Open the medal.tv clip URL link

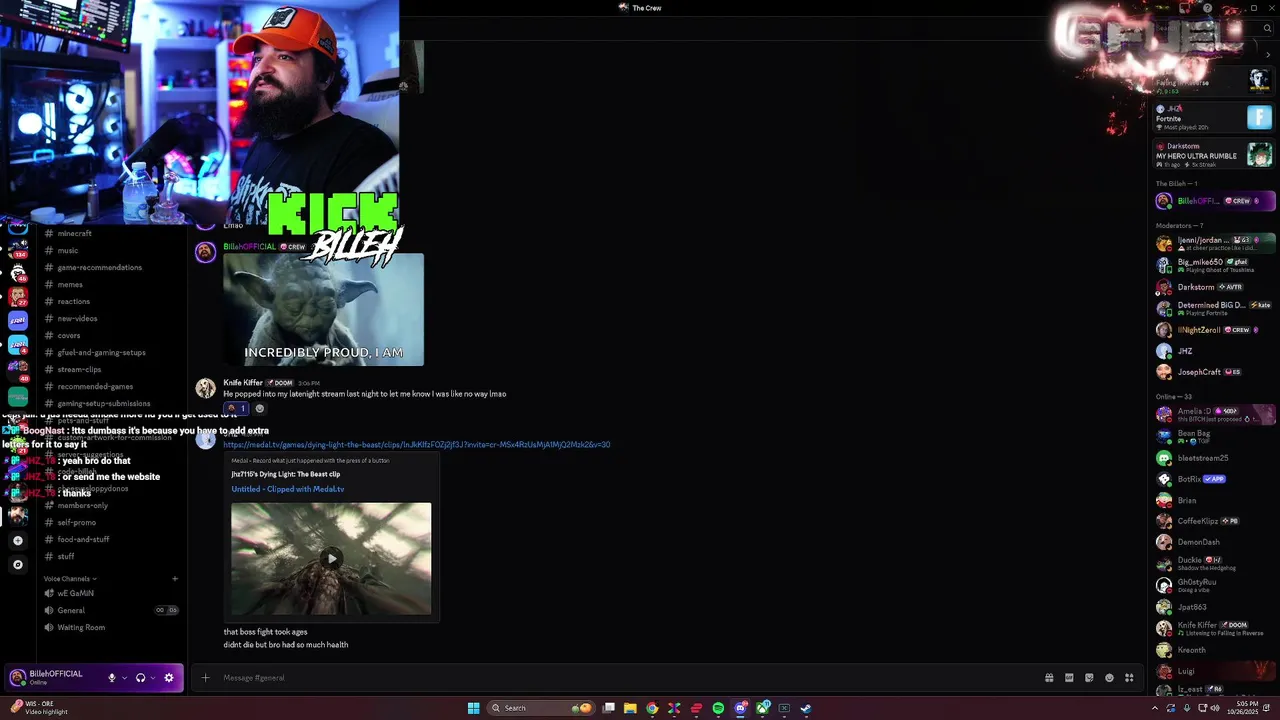tap(416, 444)
